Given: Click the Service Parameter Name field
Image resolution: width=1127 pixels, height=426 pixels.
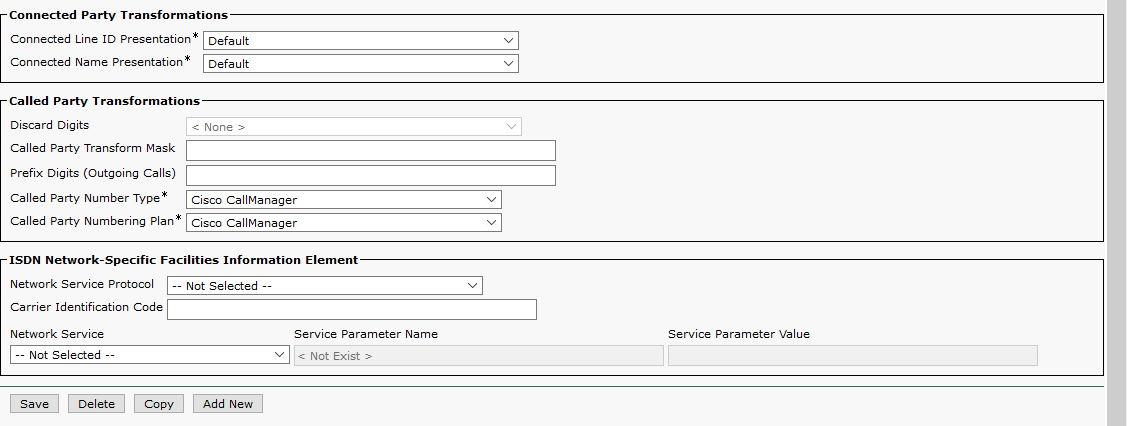Looking at the screenshot, I should pos(478,356).
